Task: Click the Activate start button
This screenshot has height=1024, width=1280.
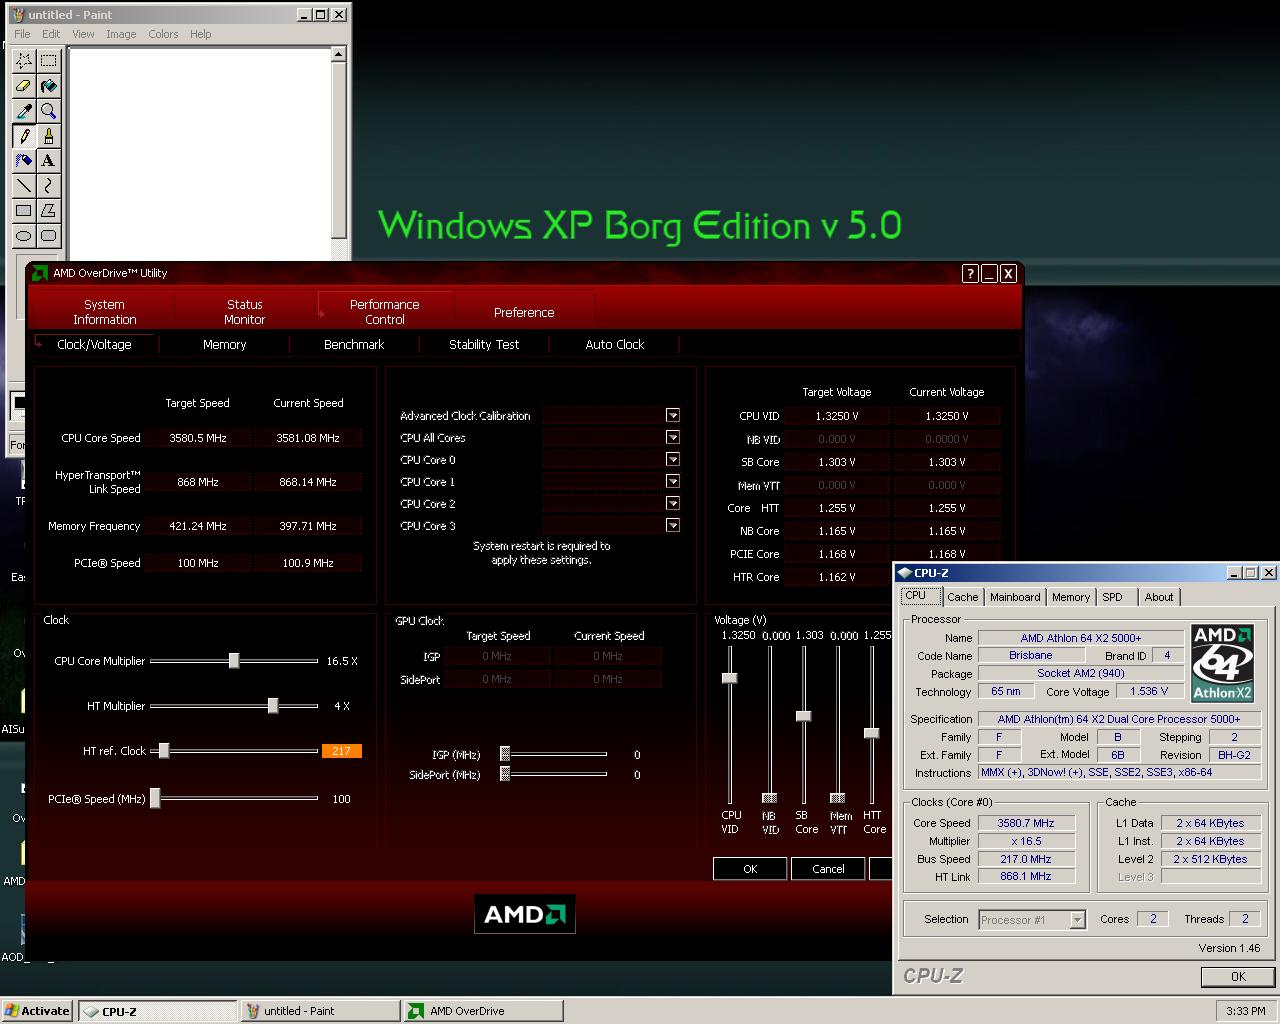Action: coord(37,1011)
